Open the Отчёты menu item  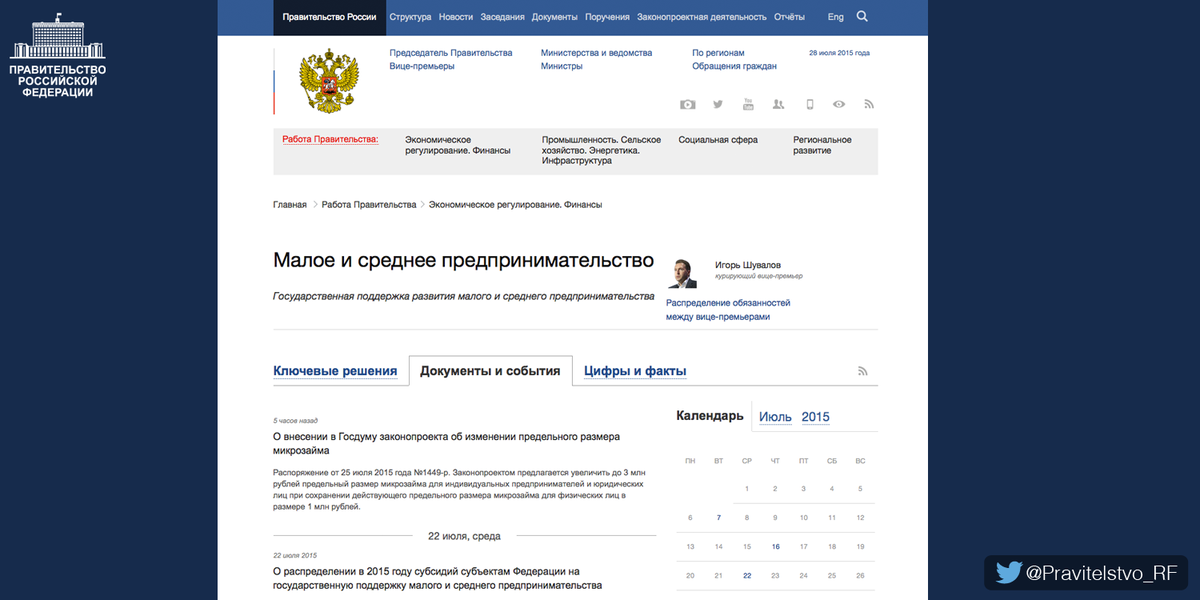point(790,17)
